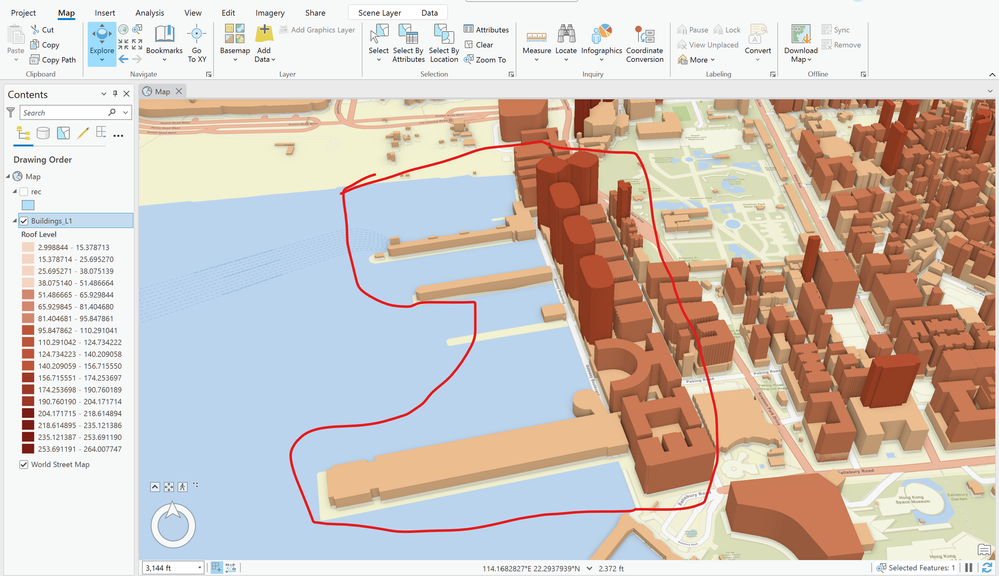The image size is (999, 576).
Task: Zoom To selected features
Action: pyautogui.click(x=485, y=59)
